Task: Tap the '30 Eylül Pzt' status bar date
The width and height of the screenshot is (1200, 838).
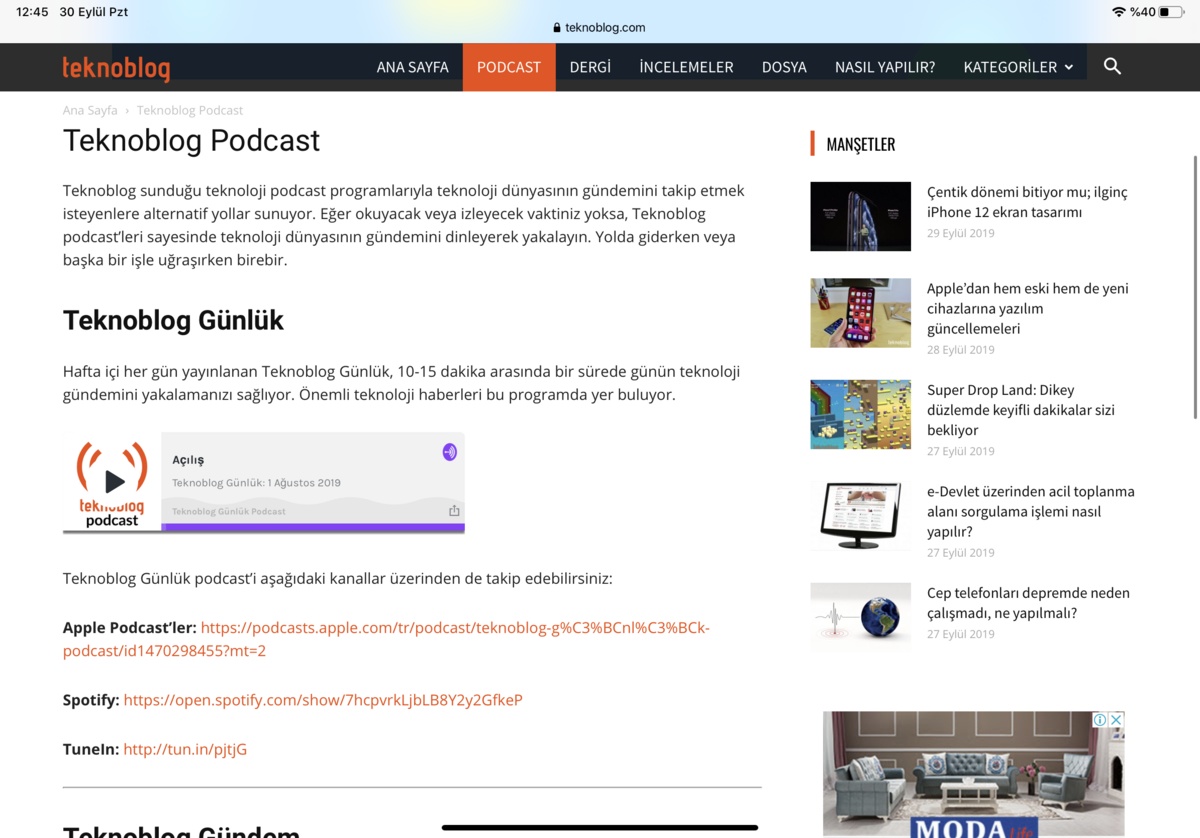Action: pos(94,12)
